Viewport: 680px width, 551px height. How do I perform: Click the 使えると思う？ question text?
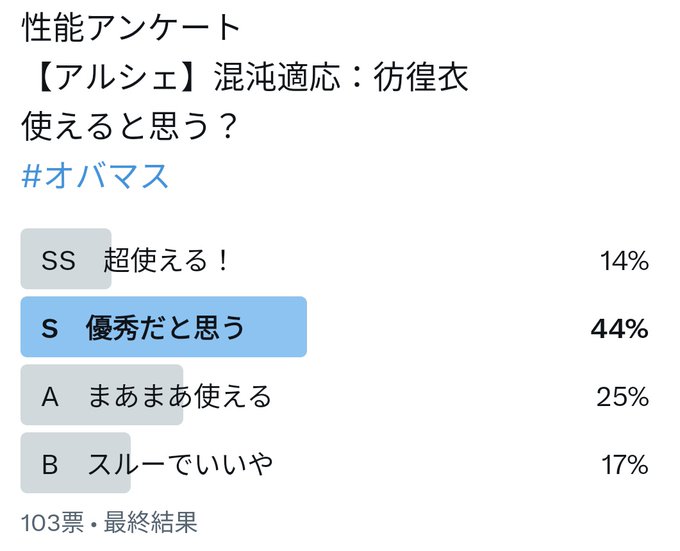point(130,127)
